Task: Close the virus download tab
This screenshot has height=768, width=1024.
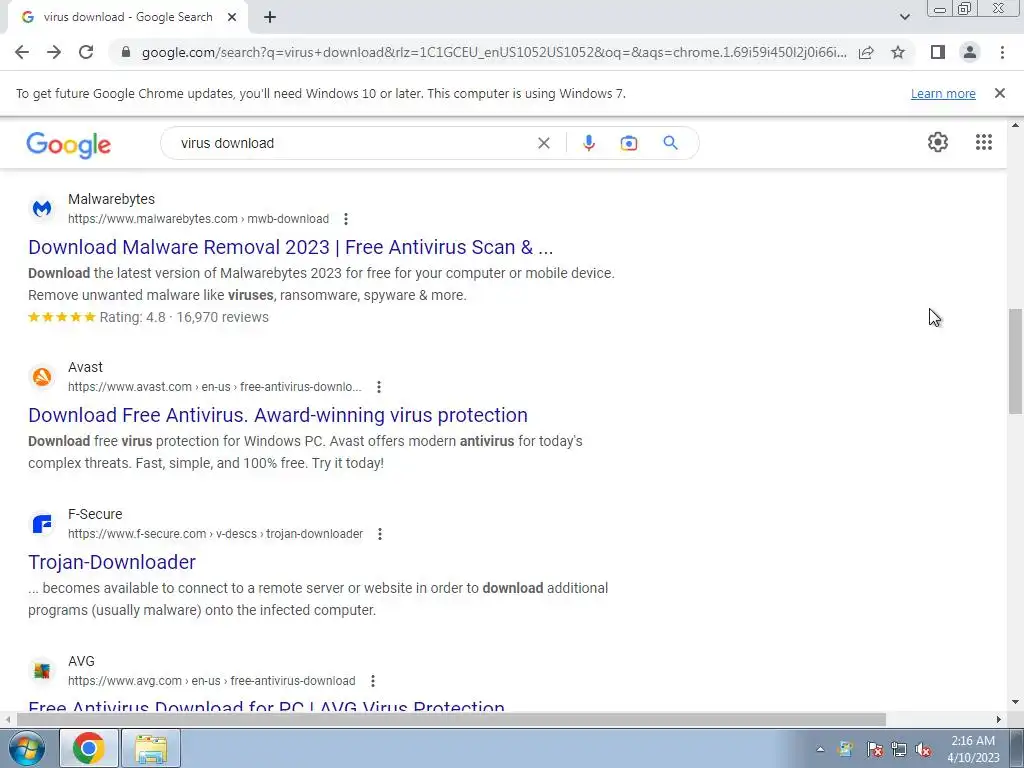Action: coord(232,17)
